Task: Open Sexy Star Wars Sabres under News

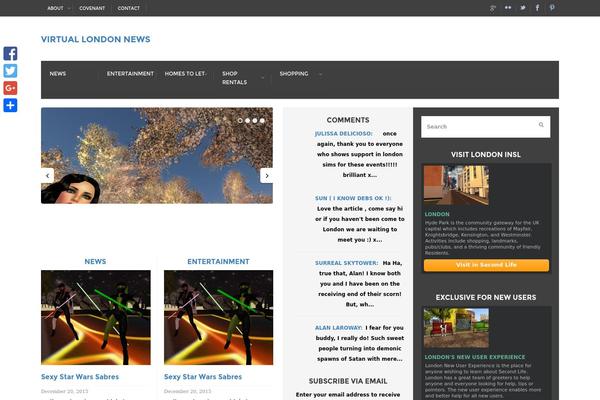Action: (80, 377)
